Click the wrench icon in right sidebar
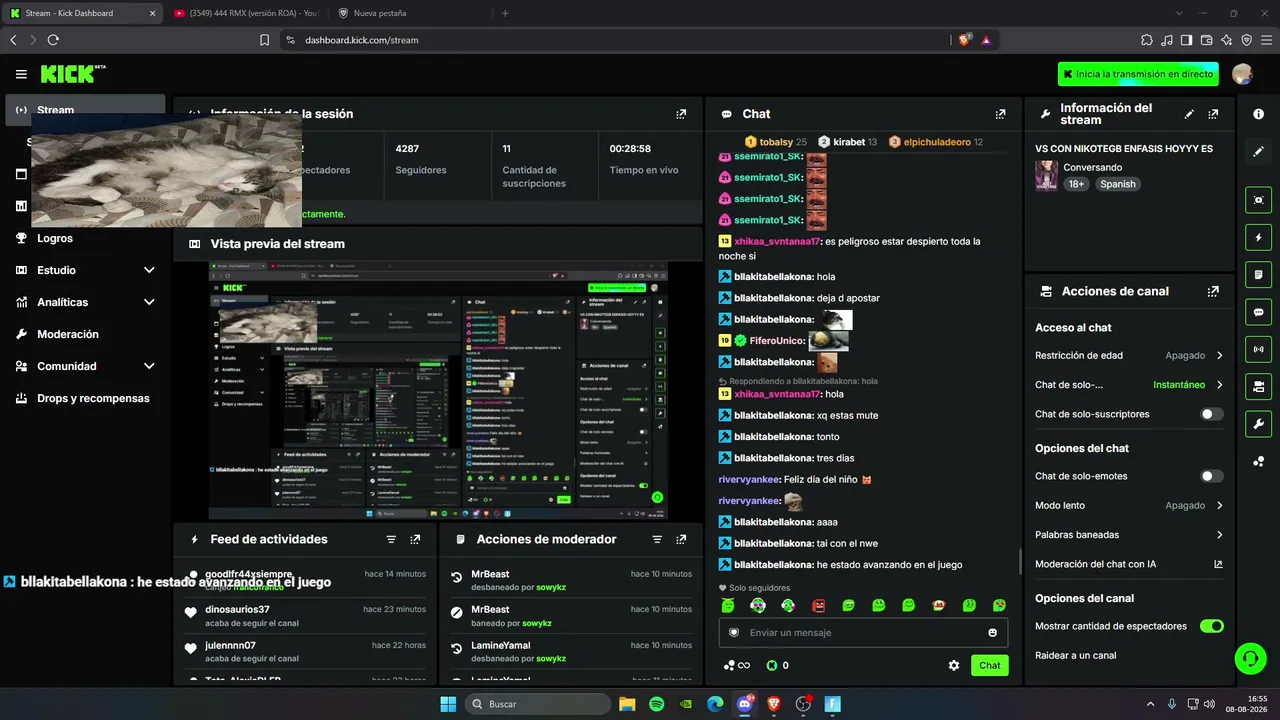 coord(1258,423)
